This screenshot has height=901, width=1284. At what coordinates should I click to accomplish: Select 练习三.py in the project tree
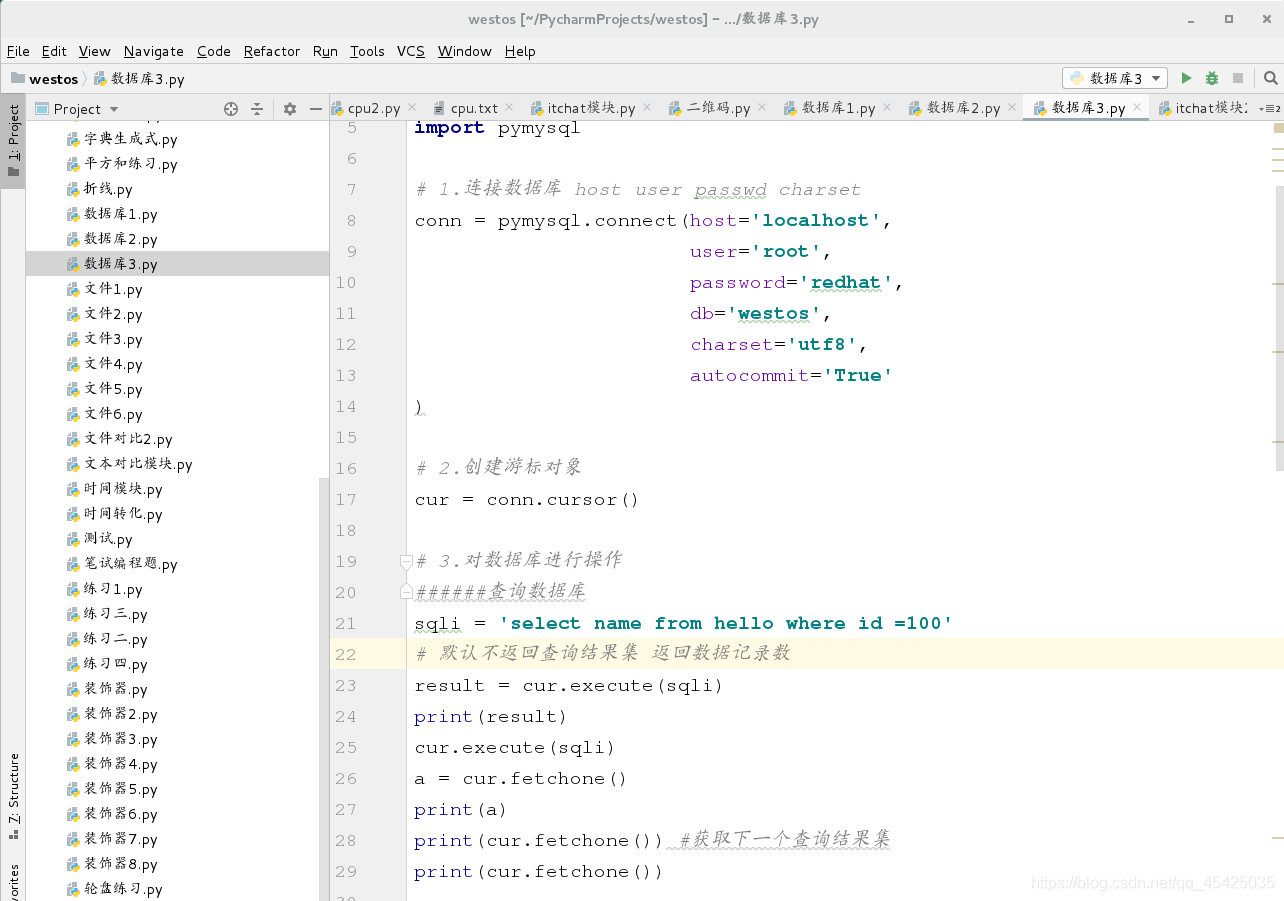[x=107, y=614]
